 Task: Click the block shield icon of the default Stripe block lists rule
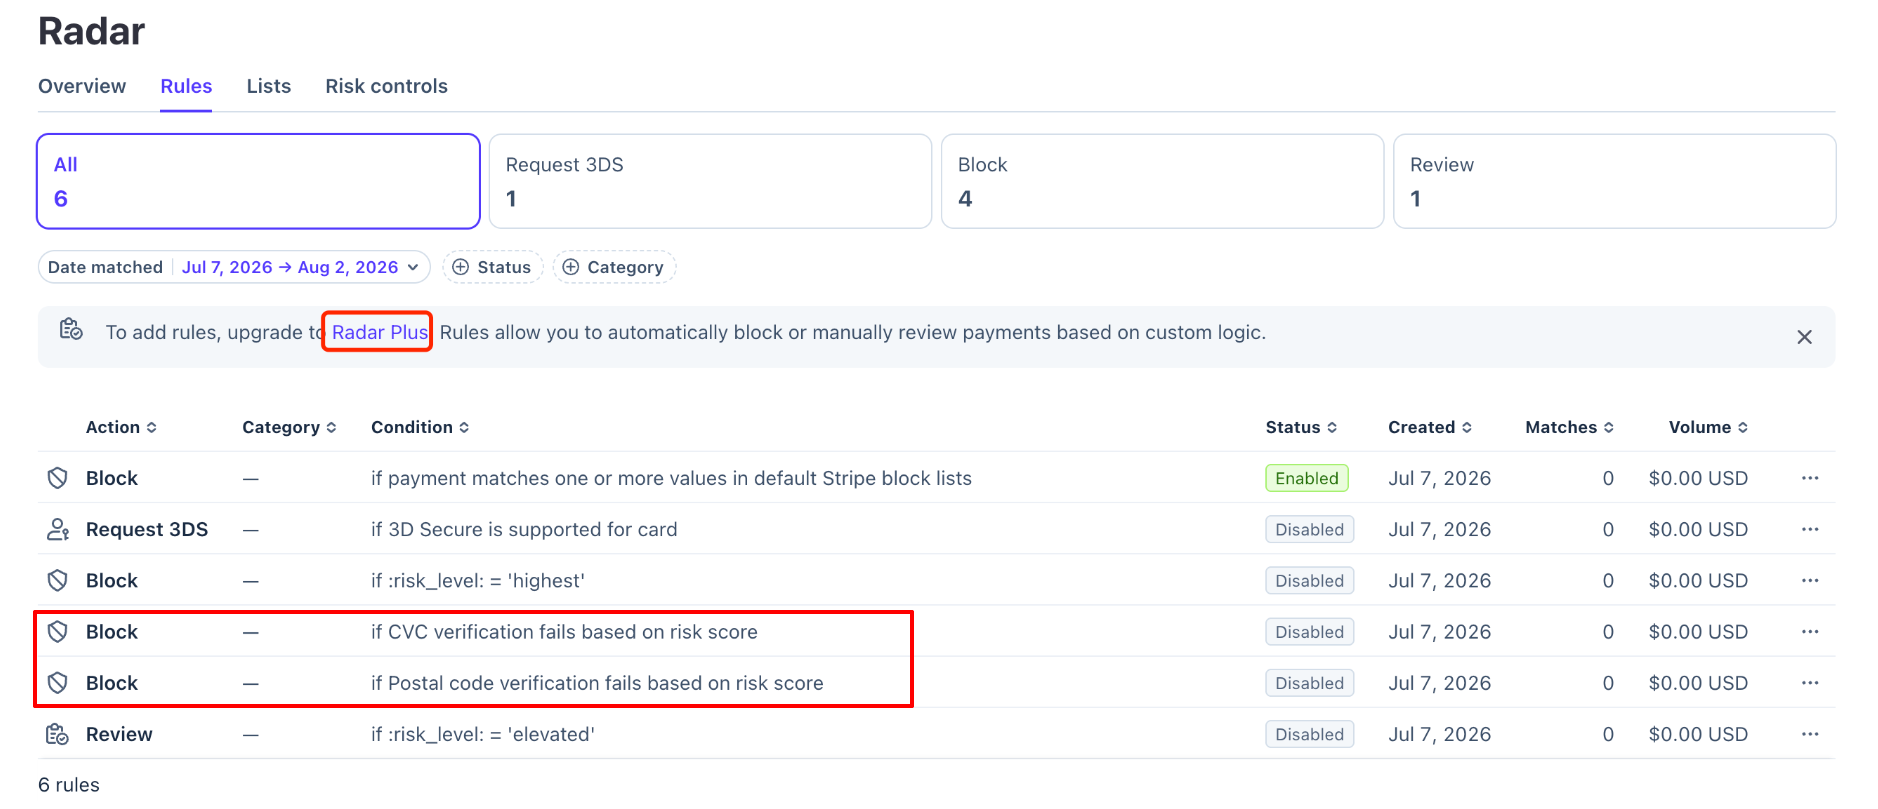coord(58,478)
